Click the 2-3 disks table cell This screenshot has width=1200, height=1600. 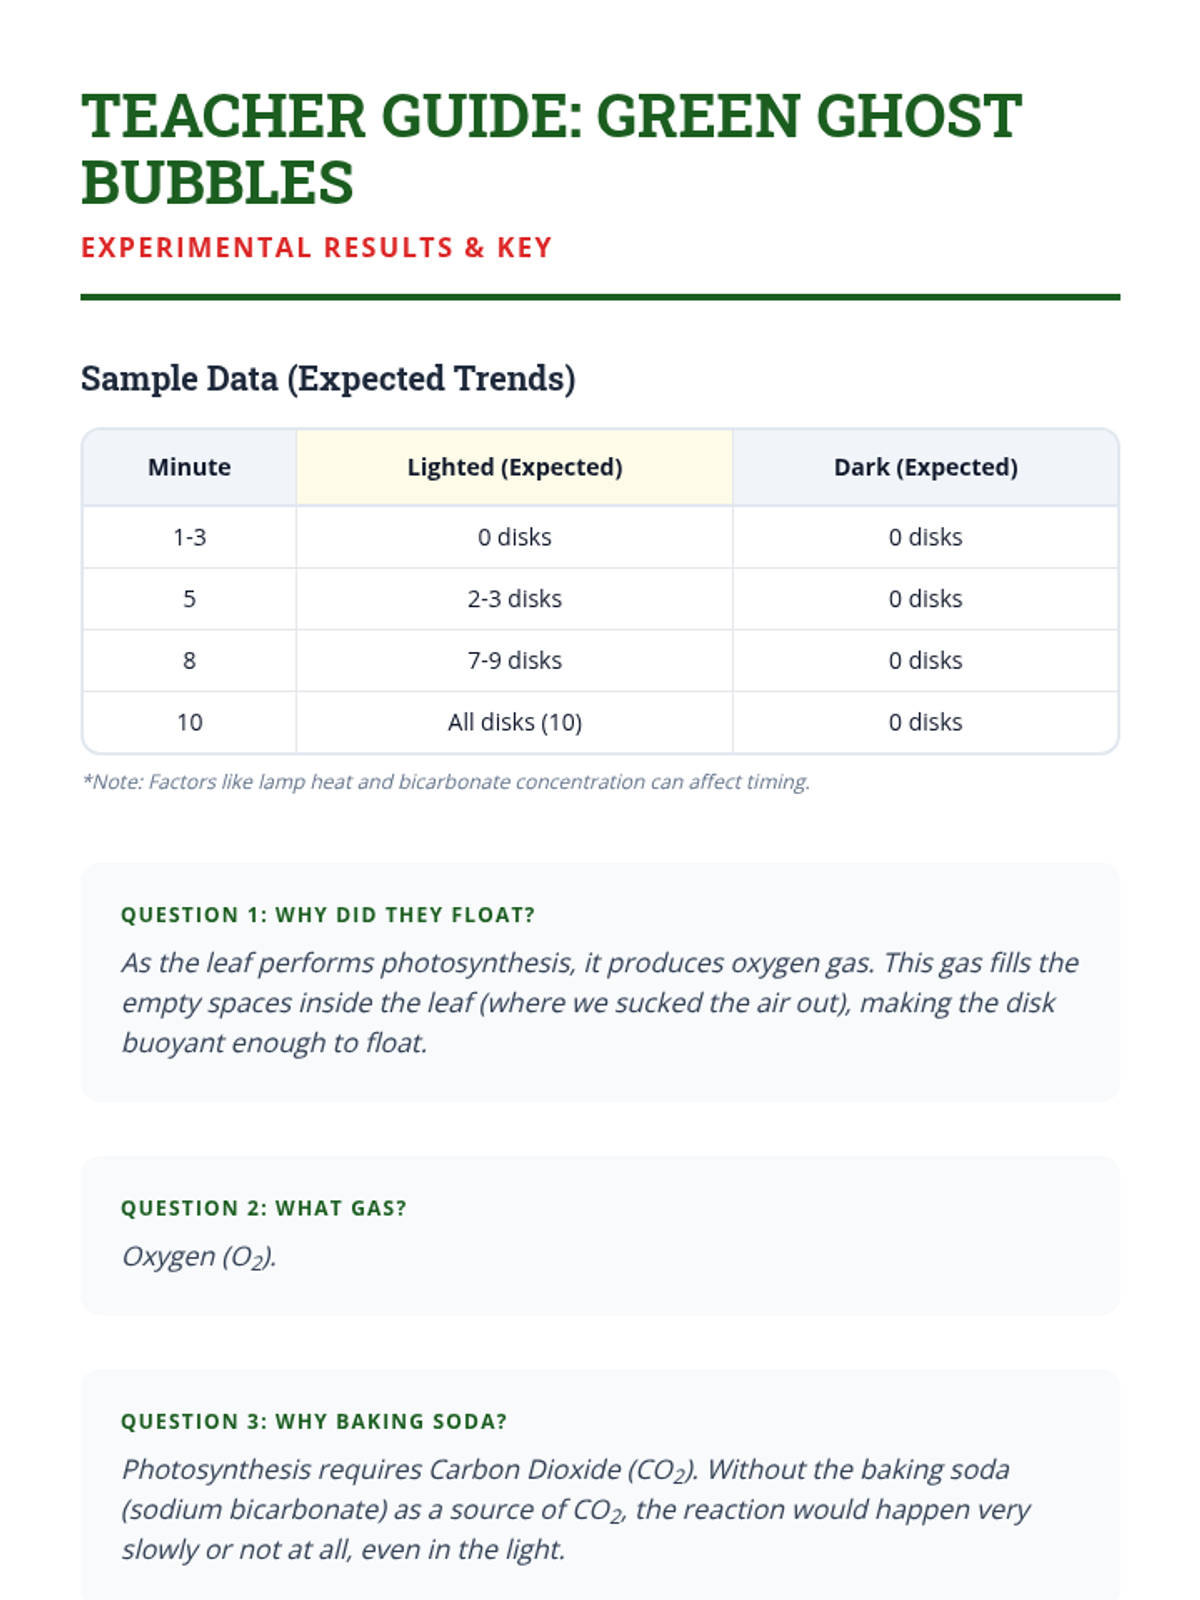514,599
